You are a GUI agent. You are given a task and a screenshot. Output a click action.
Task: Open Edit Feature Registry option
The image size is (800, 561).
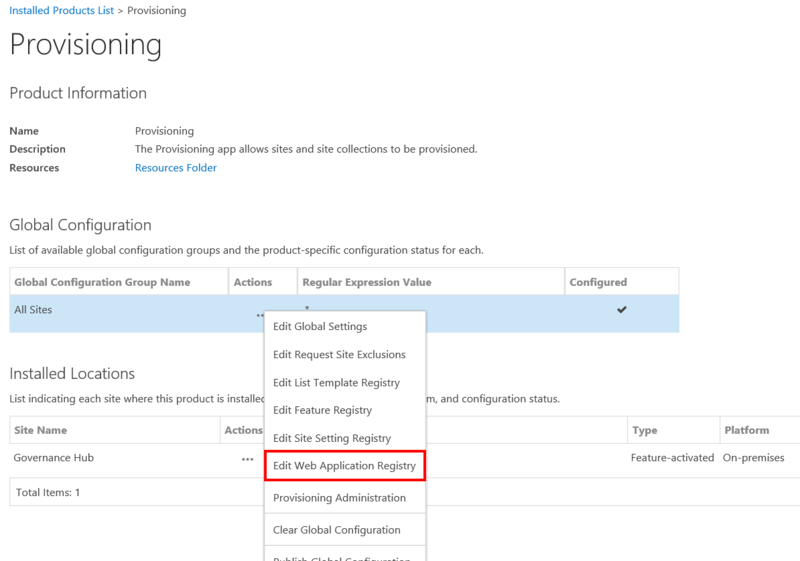322,410
